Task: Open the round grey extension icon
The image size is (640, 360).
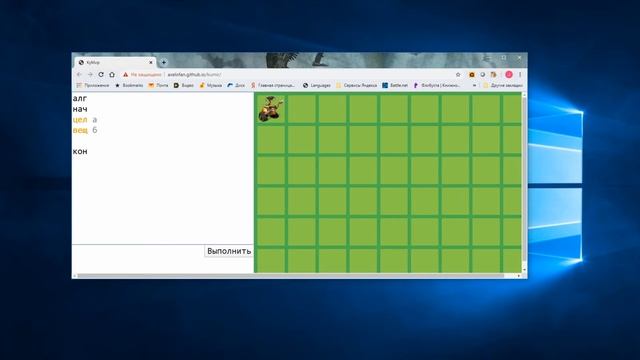Action: (x=482, y=75)
